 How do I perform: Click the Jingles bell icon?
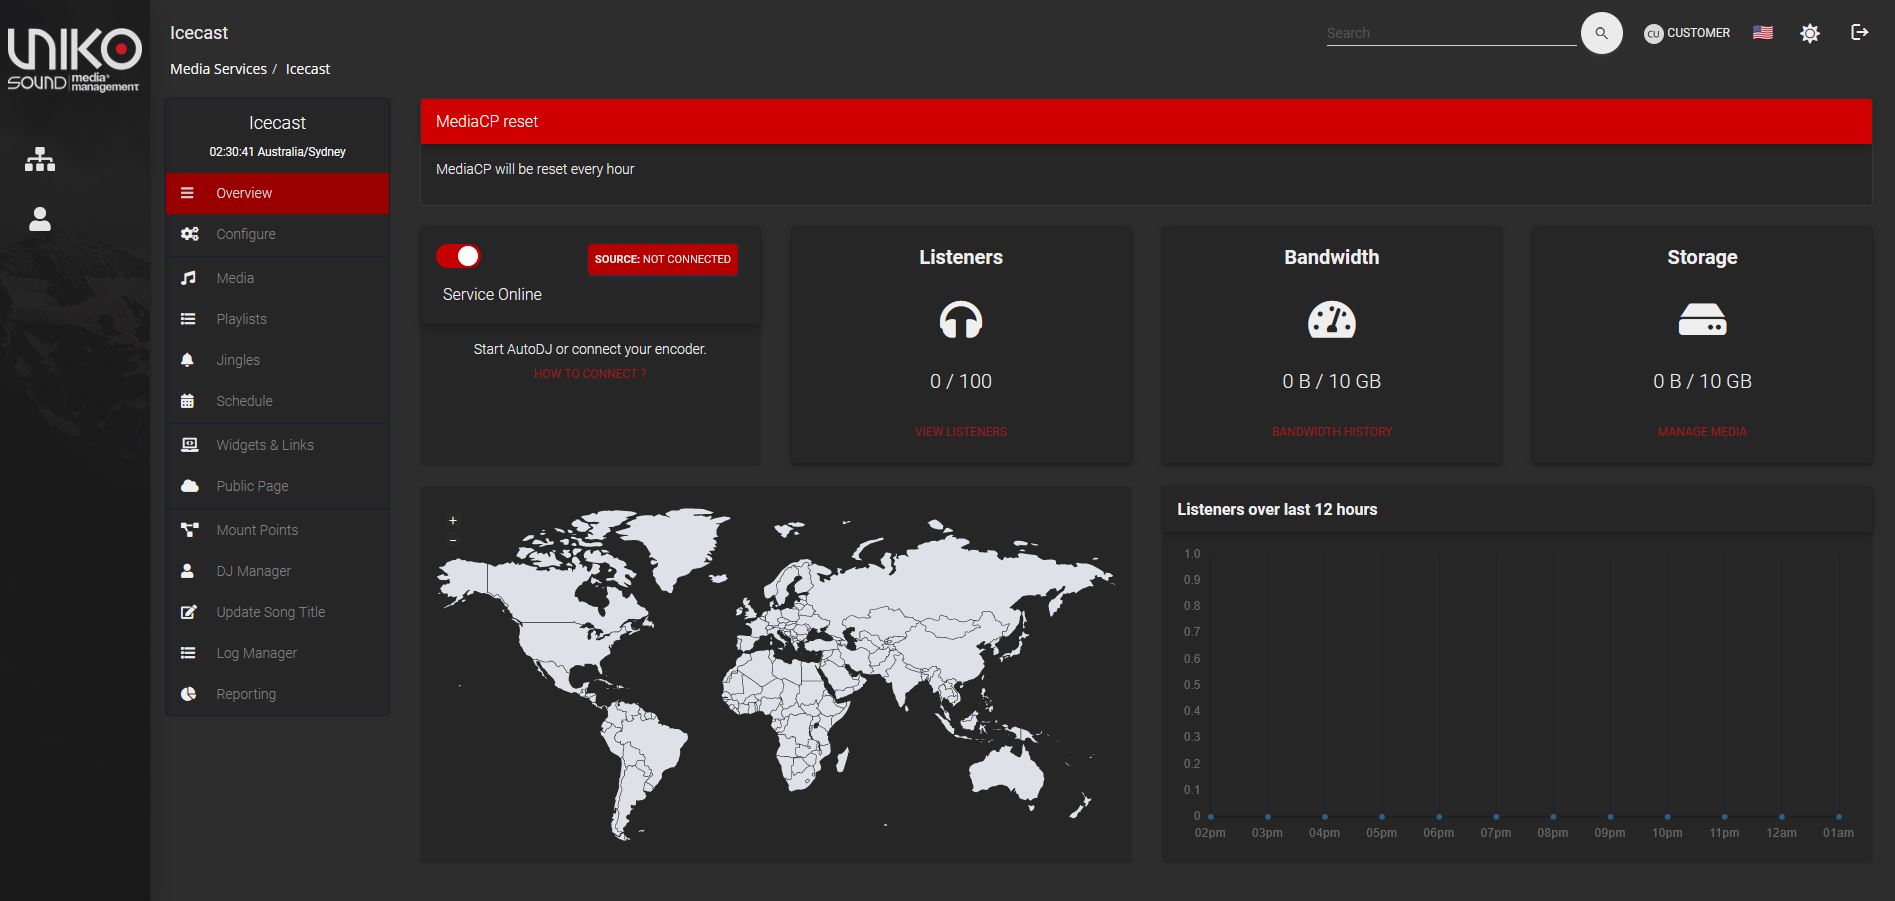[187, 360]
